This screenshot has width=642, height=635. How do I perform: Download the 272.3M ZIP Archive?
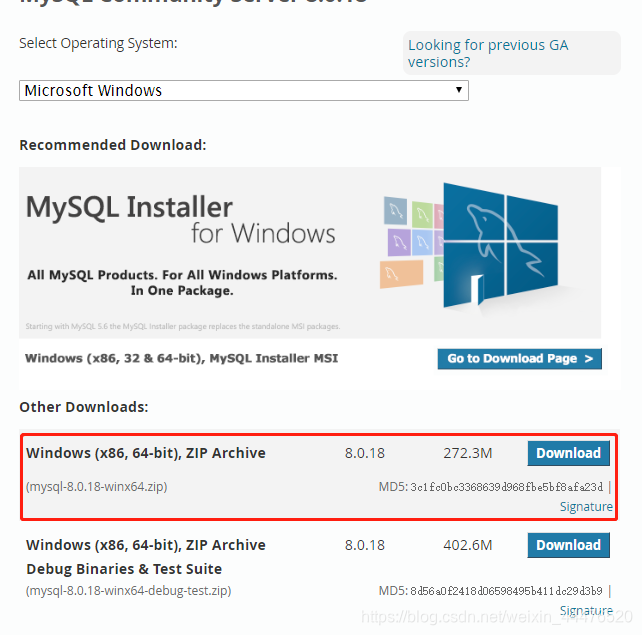click(x=568, y=453)
